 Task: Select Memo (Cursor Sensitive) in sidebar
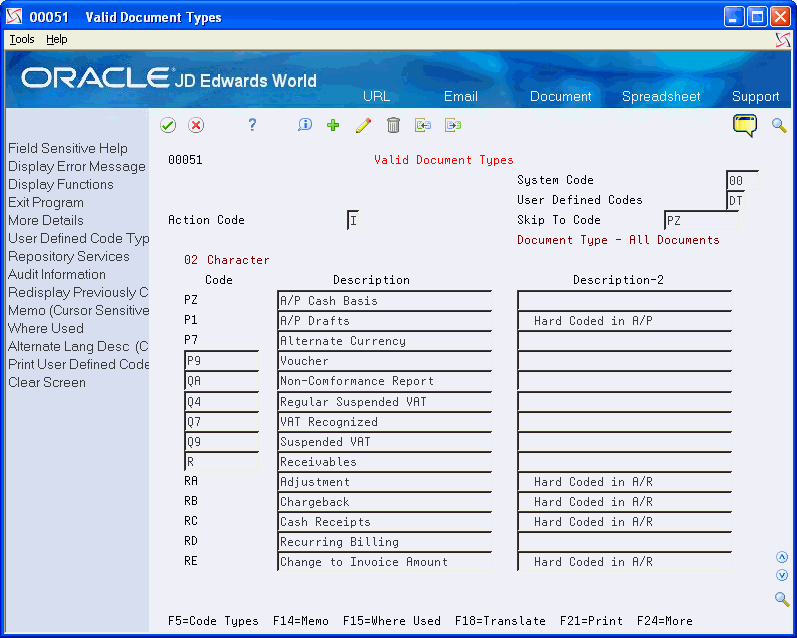click(x=78, y=310)
